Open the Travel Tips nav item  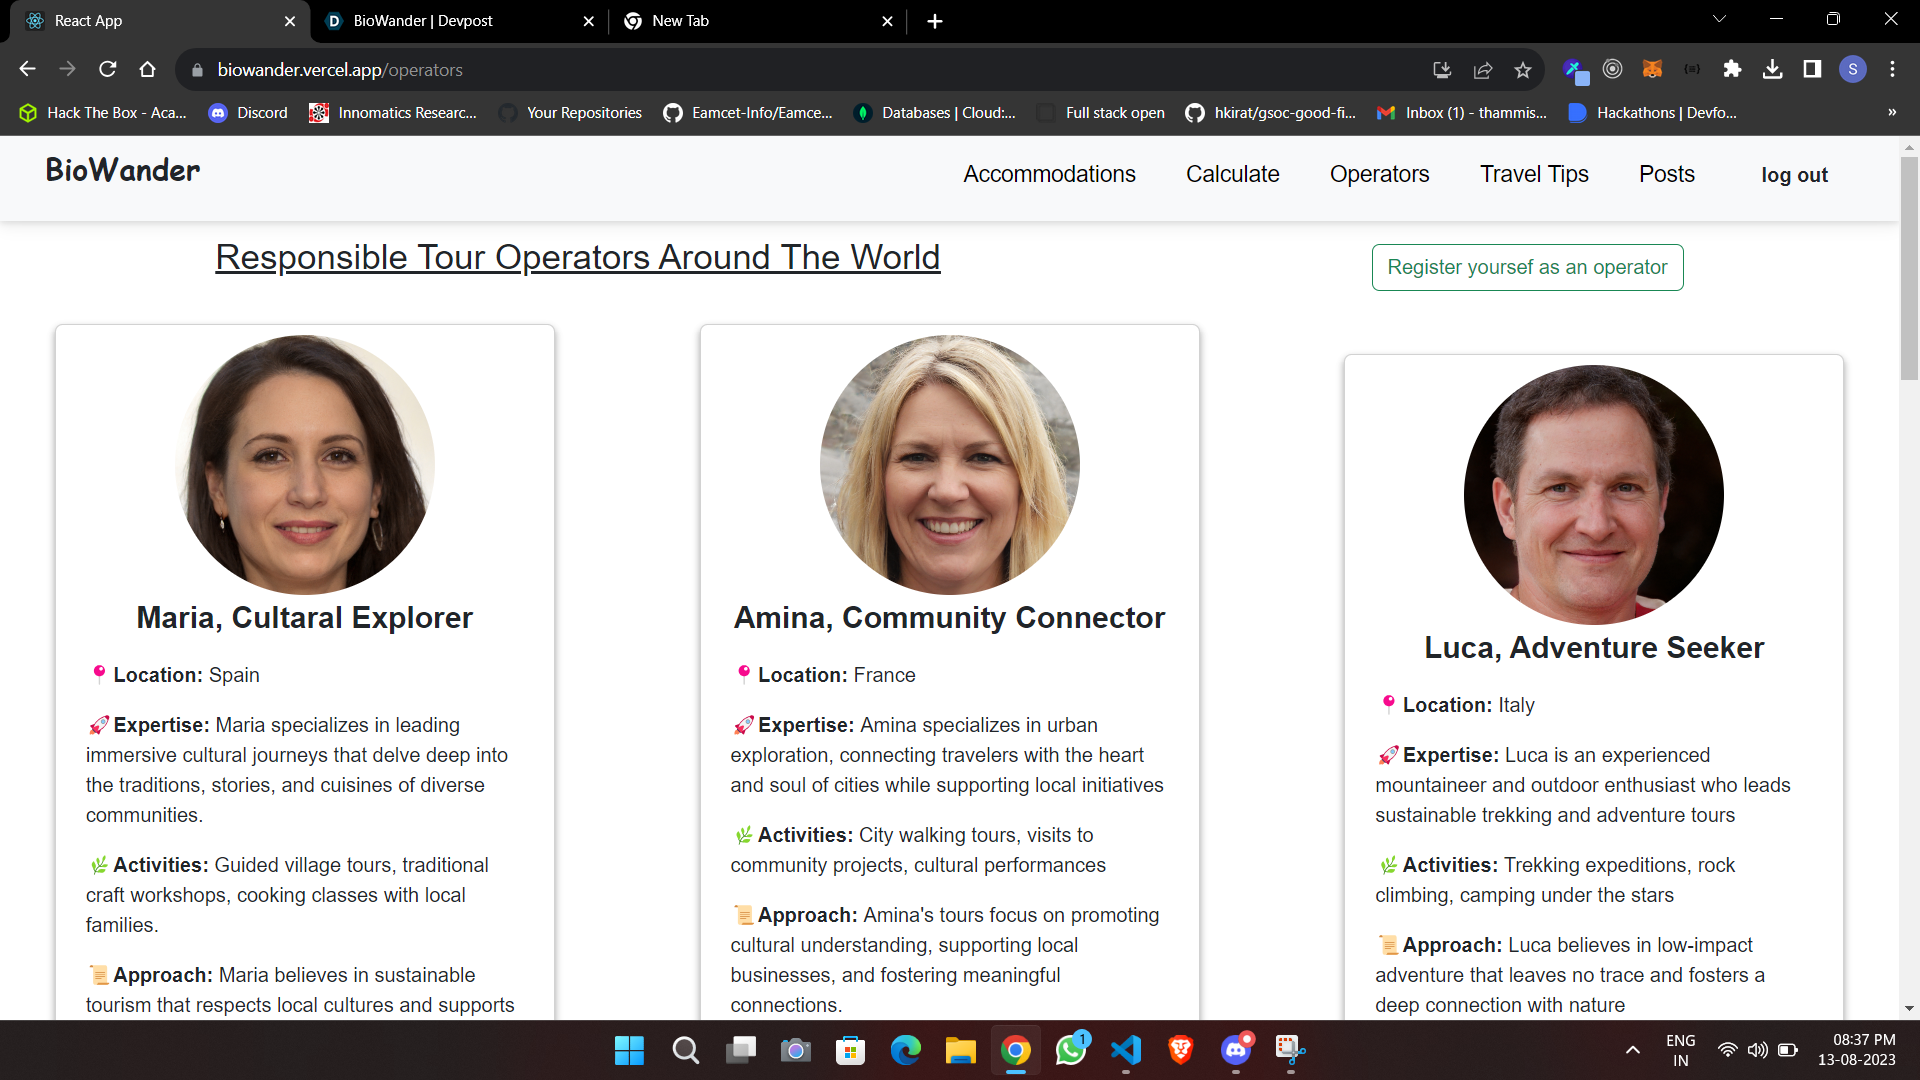(1534, 174)
